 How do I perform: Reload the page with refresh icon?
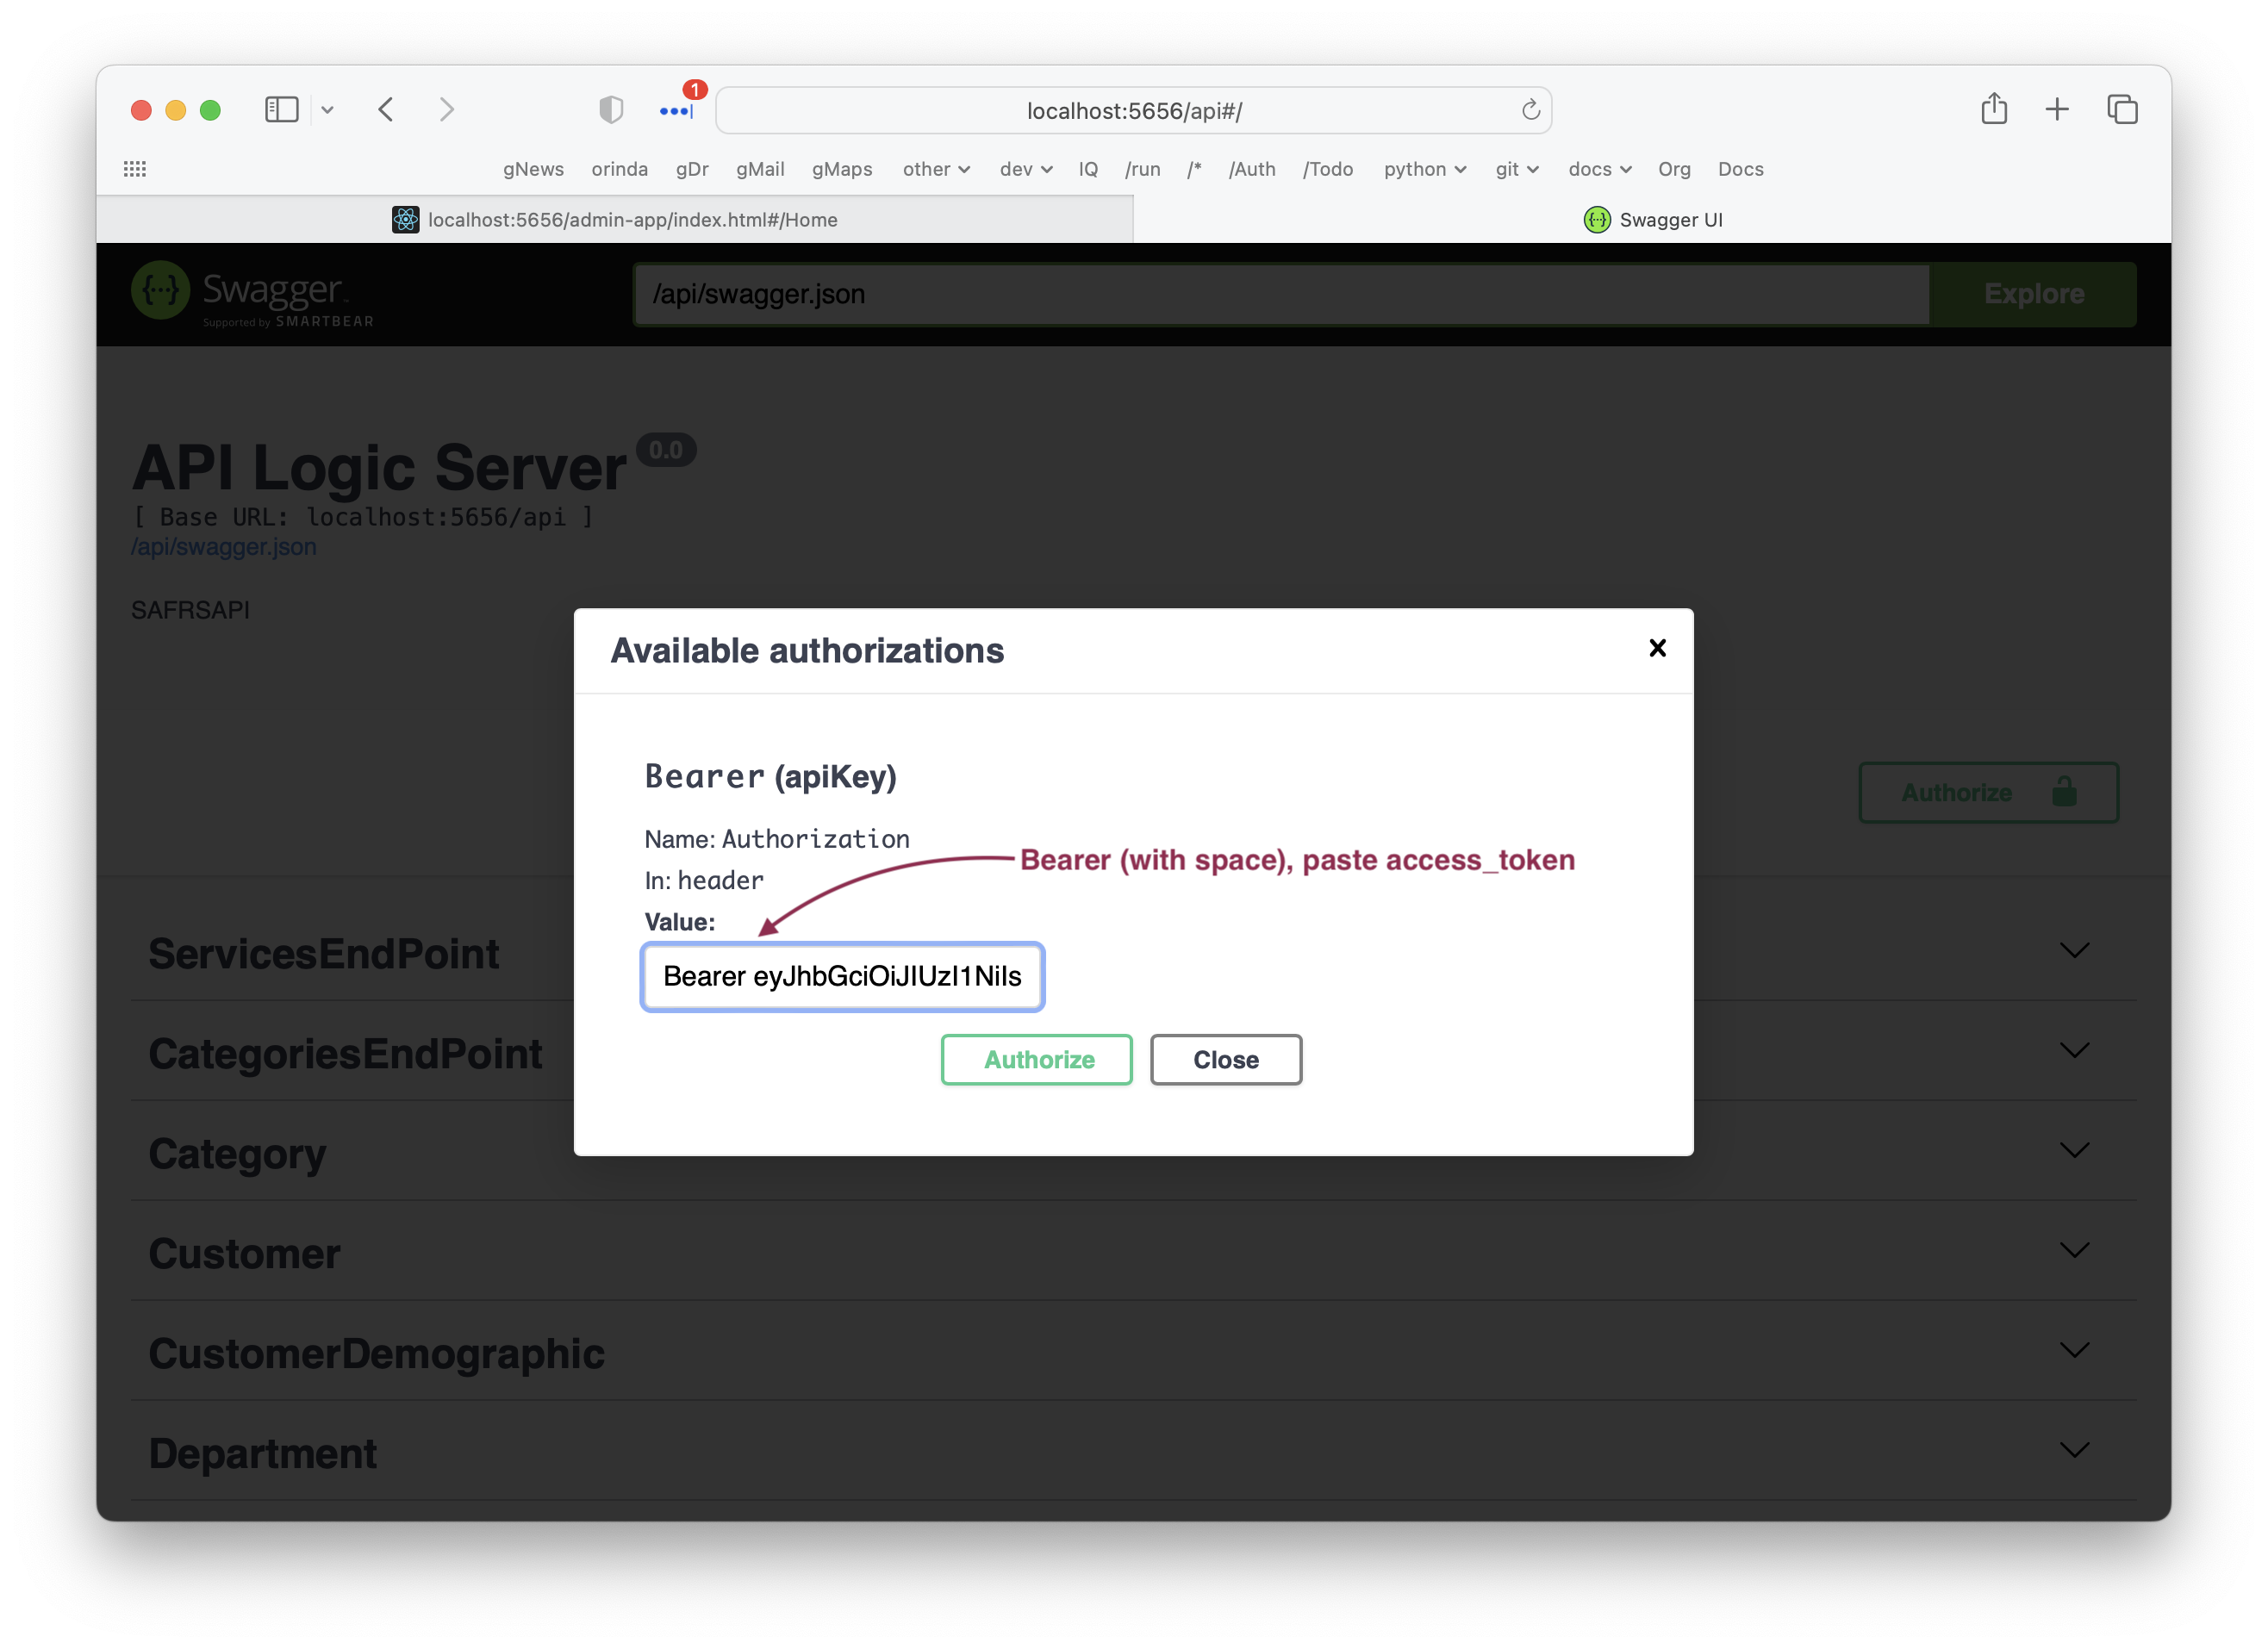1530,110
